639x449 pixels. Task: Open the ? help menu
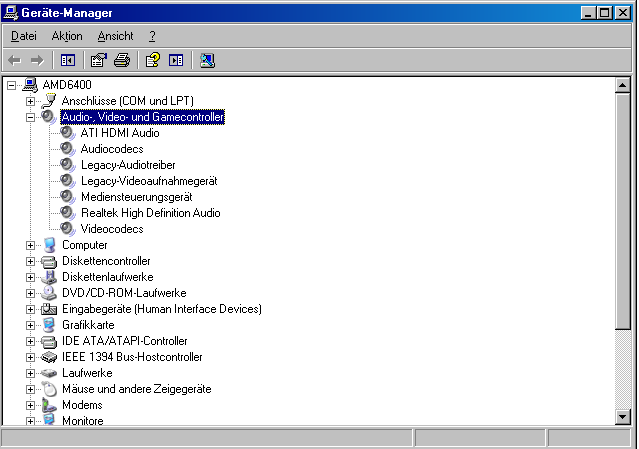[x=152, y=36]
